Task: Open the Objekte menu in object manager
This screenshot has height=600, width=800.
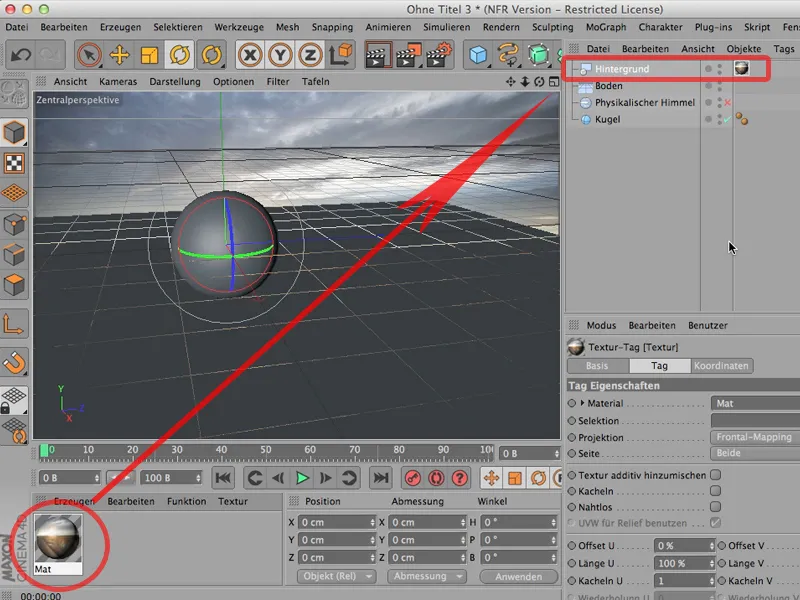Action: (744, 49)
